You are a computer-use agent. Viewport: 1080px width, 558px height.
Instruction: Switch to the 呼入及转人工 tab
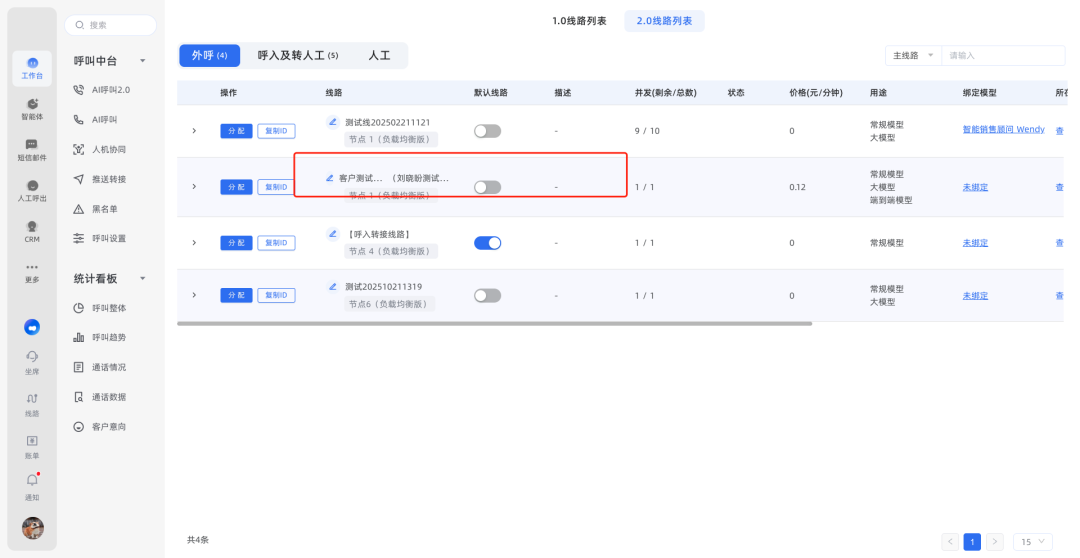coord(297,56)
